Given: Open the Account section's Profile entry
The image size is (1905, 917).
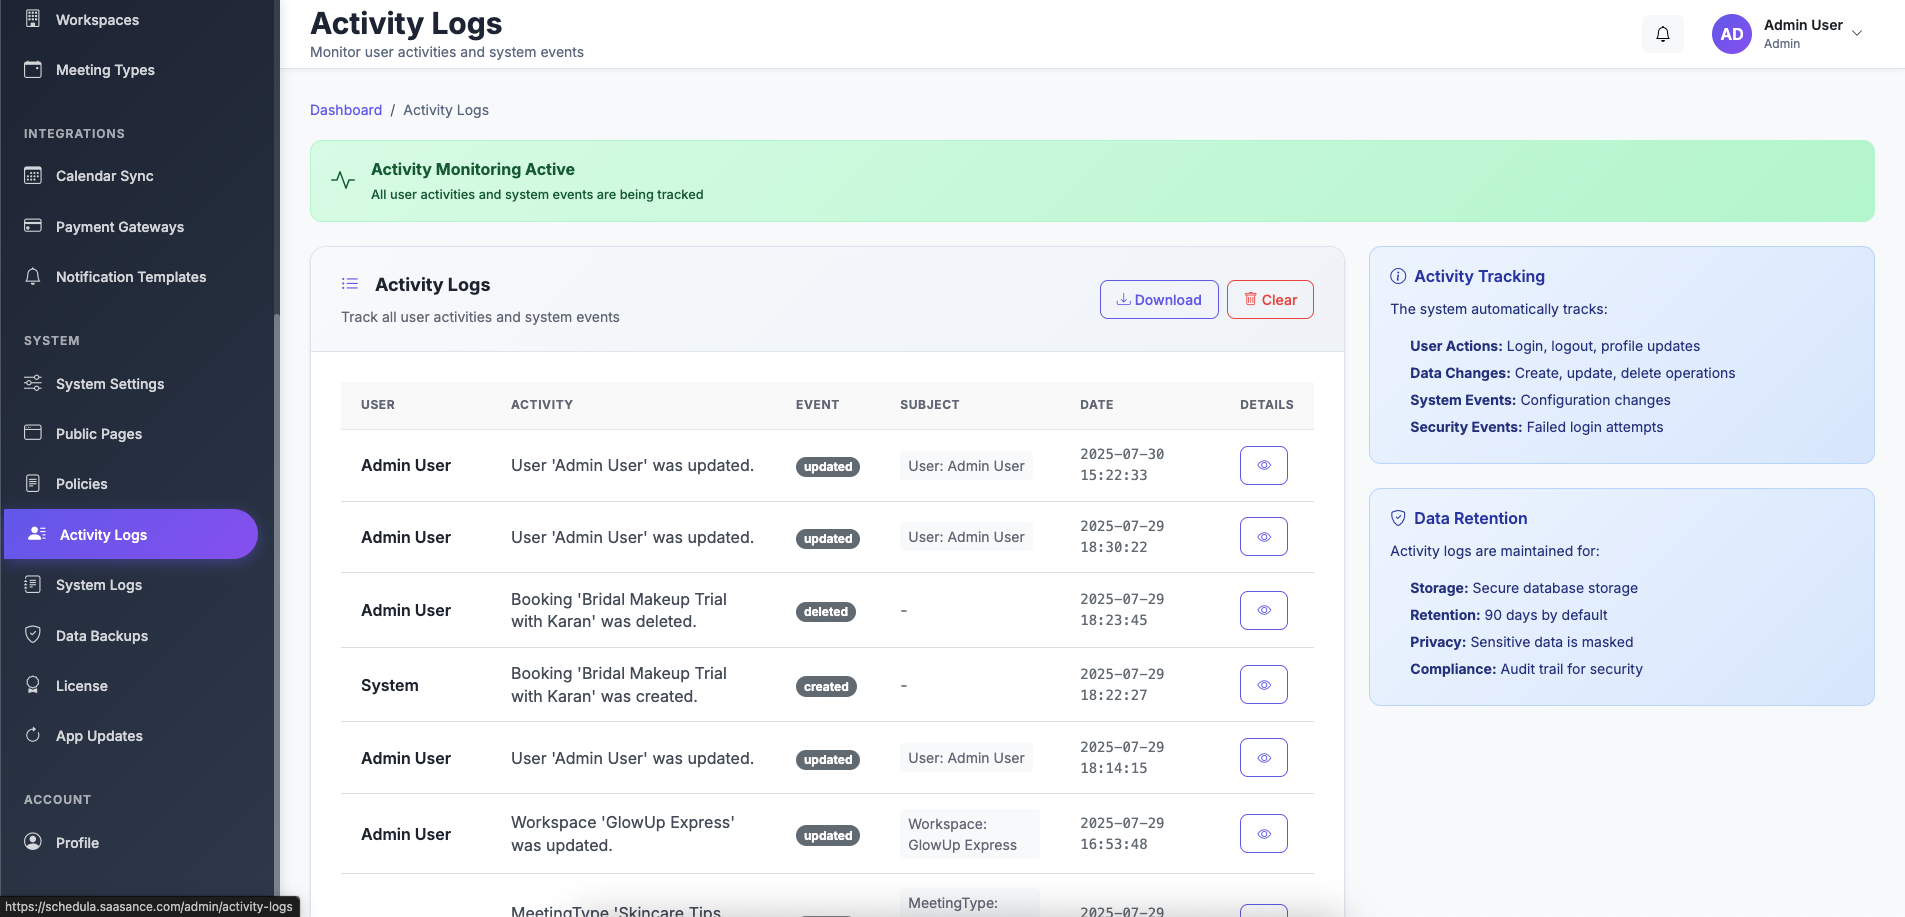Looking at the screenshot, I should coord(77,843).
